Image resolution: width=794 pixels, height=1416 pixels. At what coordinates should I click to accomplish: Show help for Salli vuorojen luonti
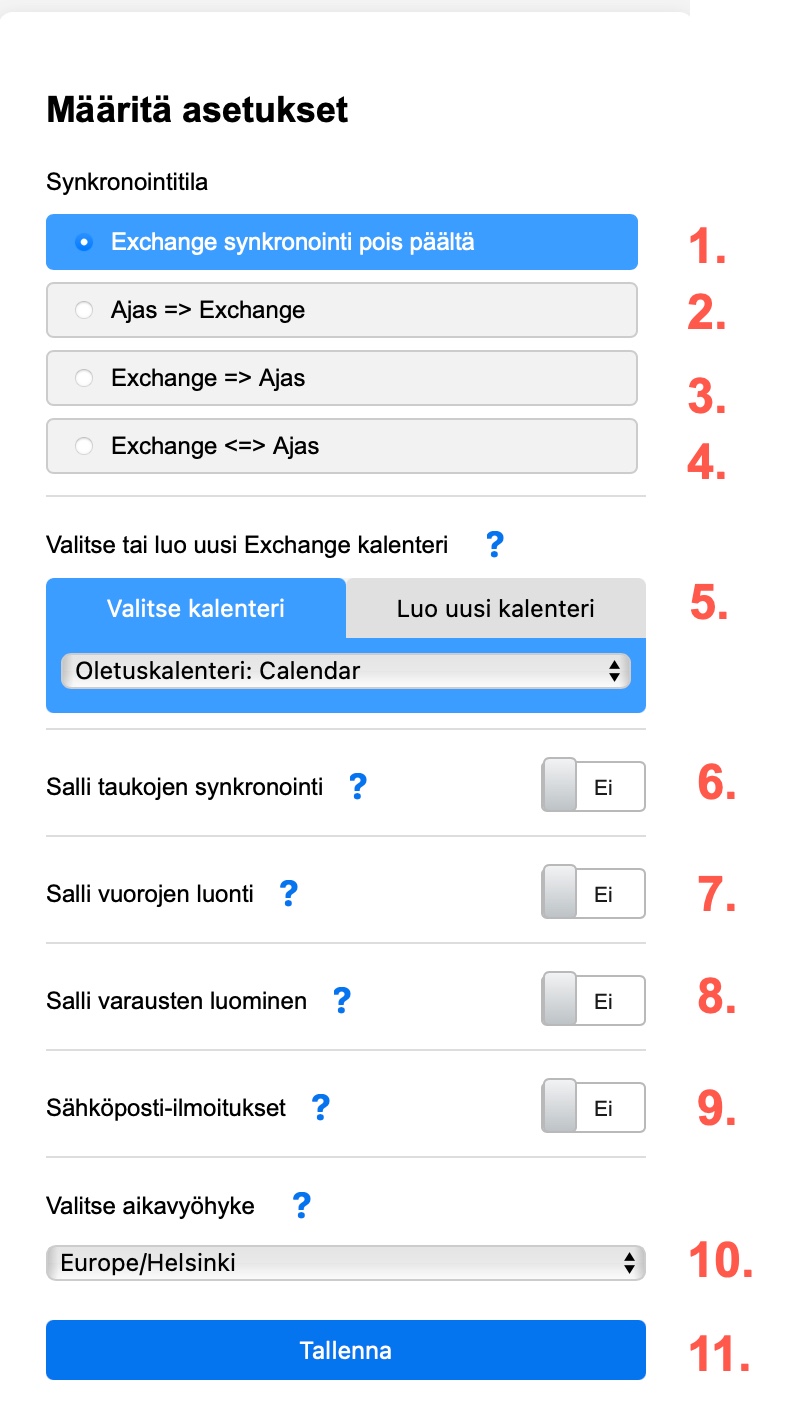pos(288,893)
